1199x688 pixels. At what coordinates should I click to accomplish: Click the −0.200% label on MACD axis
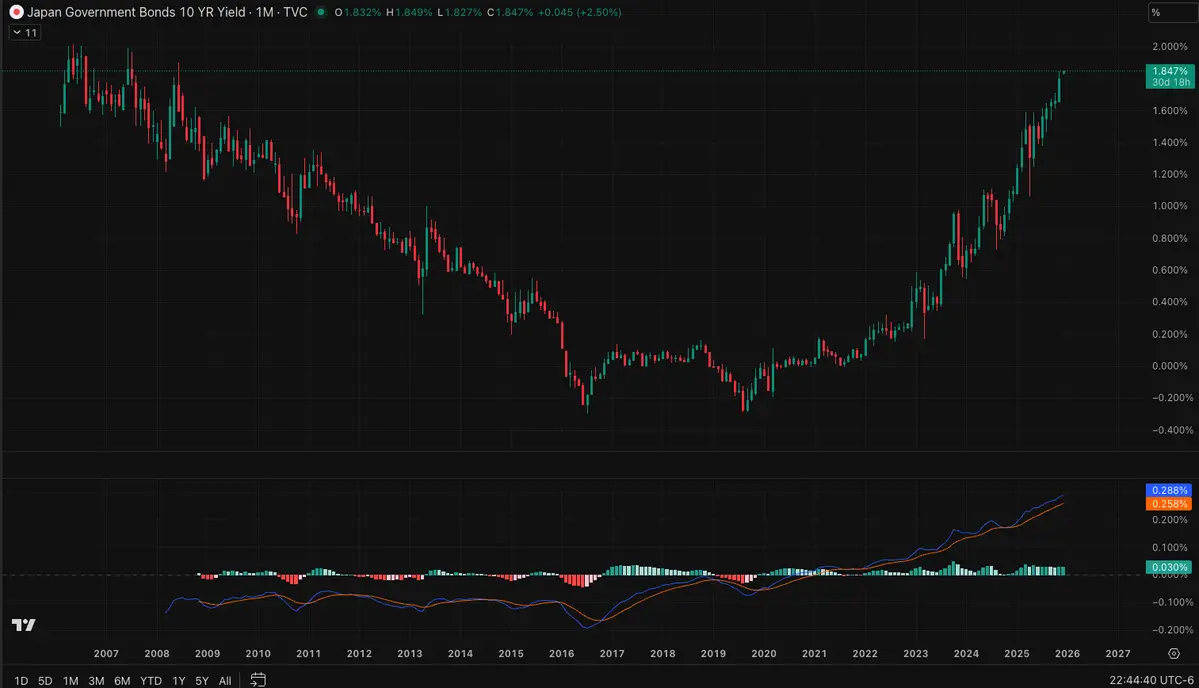pyautogui.click(x=1170, y=630)
